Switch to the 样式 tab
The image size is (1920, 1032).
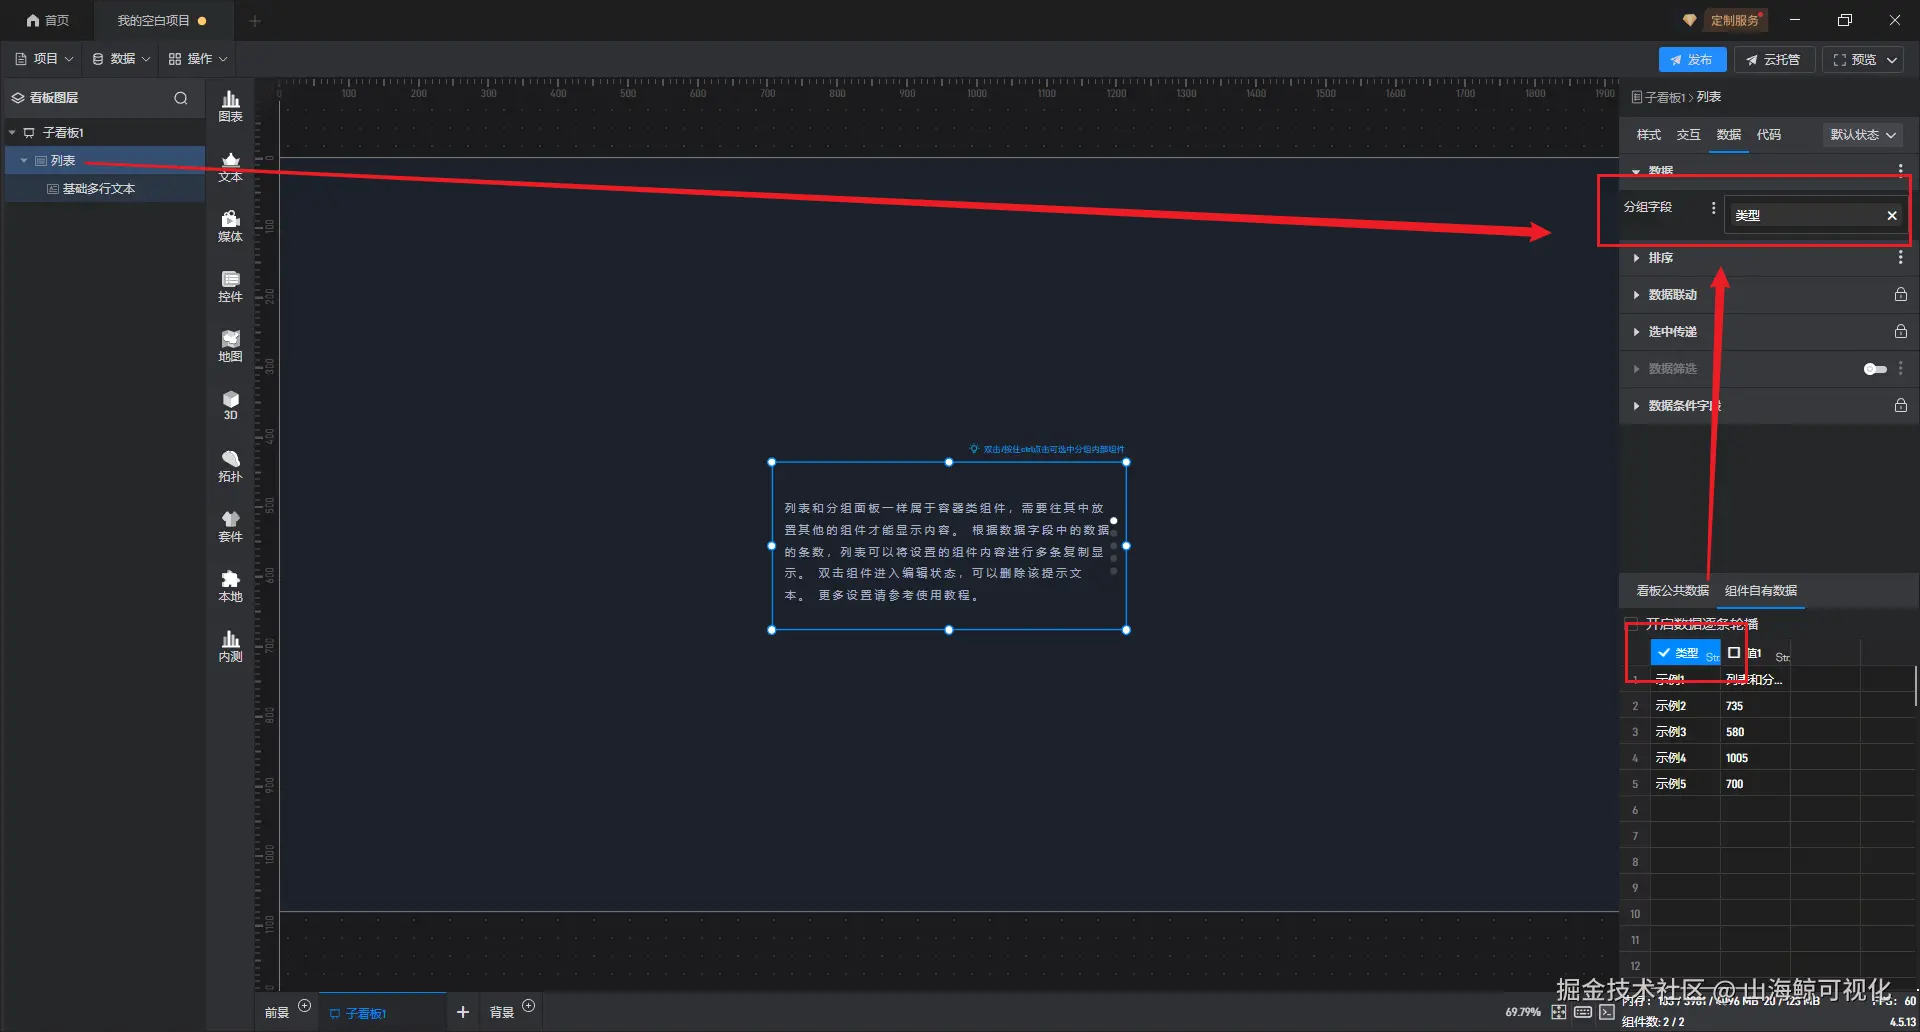(x=1648, y=135)
